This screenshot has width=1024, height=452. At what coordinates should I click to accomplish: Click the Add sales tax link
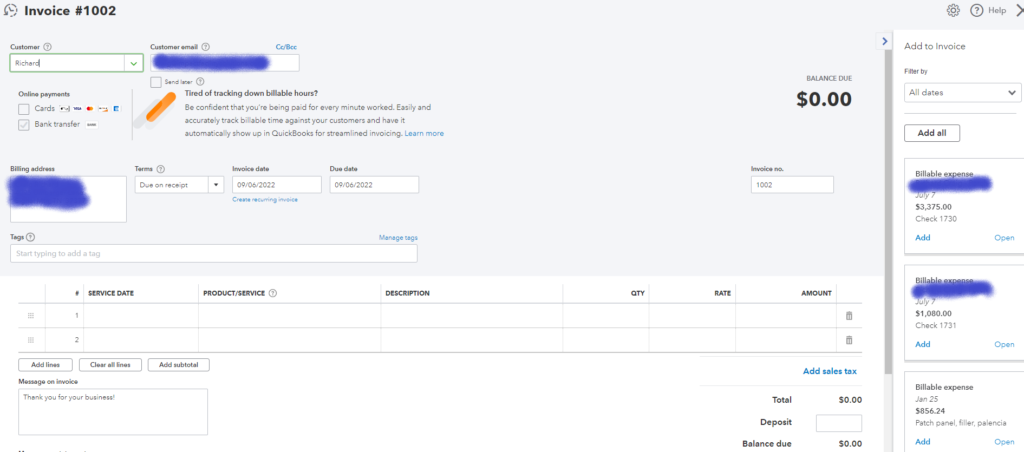[829, 371]
